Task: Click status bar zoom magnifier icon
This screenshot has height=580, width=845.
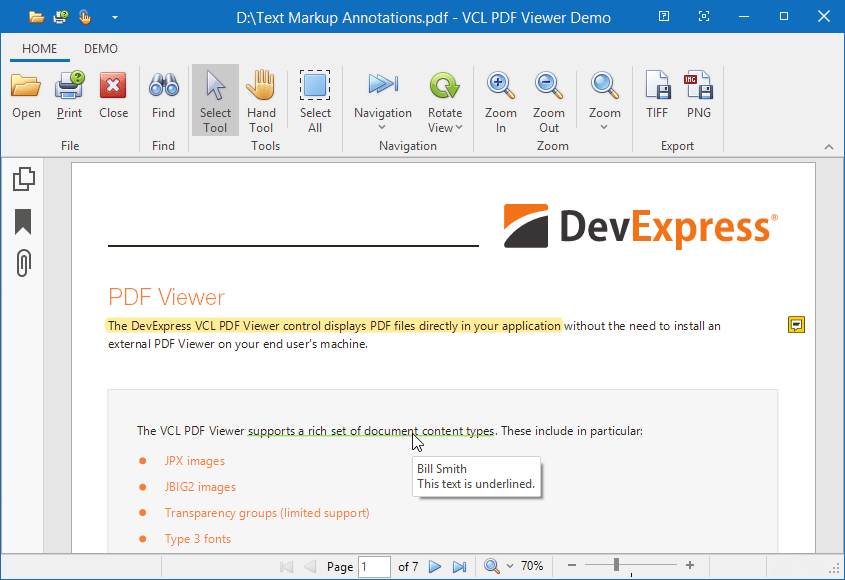Action: [x=491, y=566]
